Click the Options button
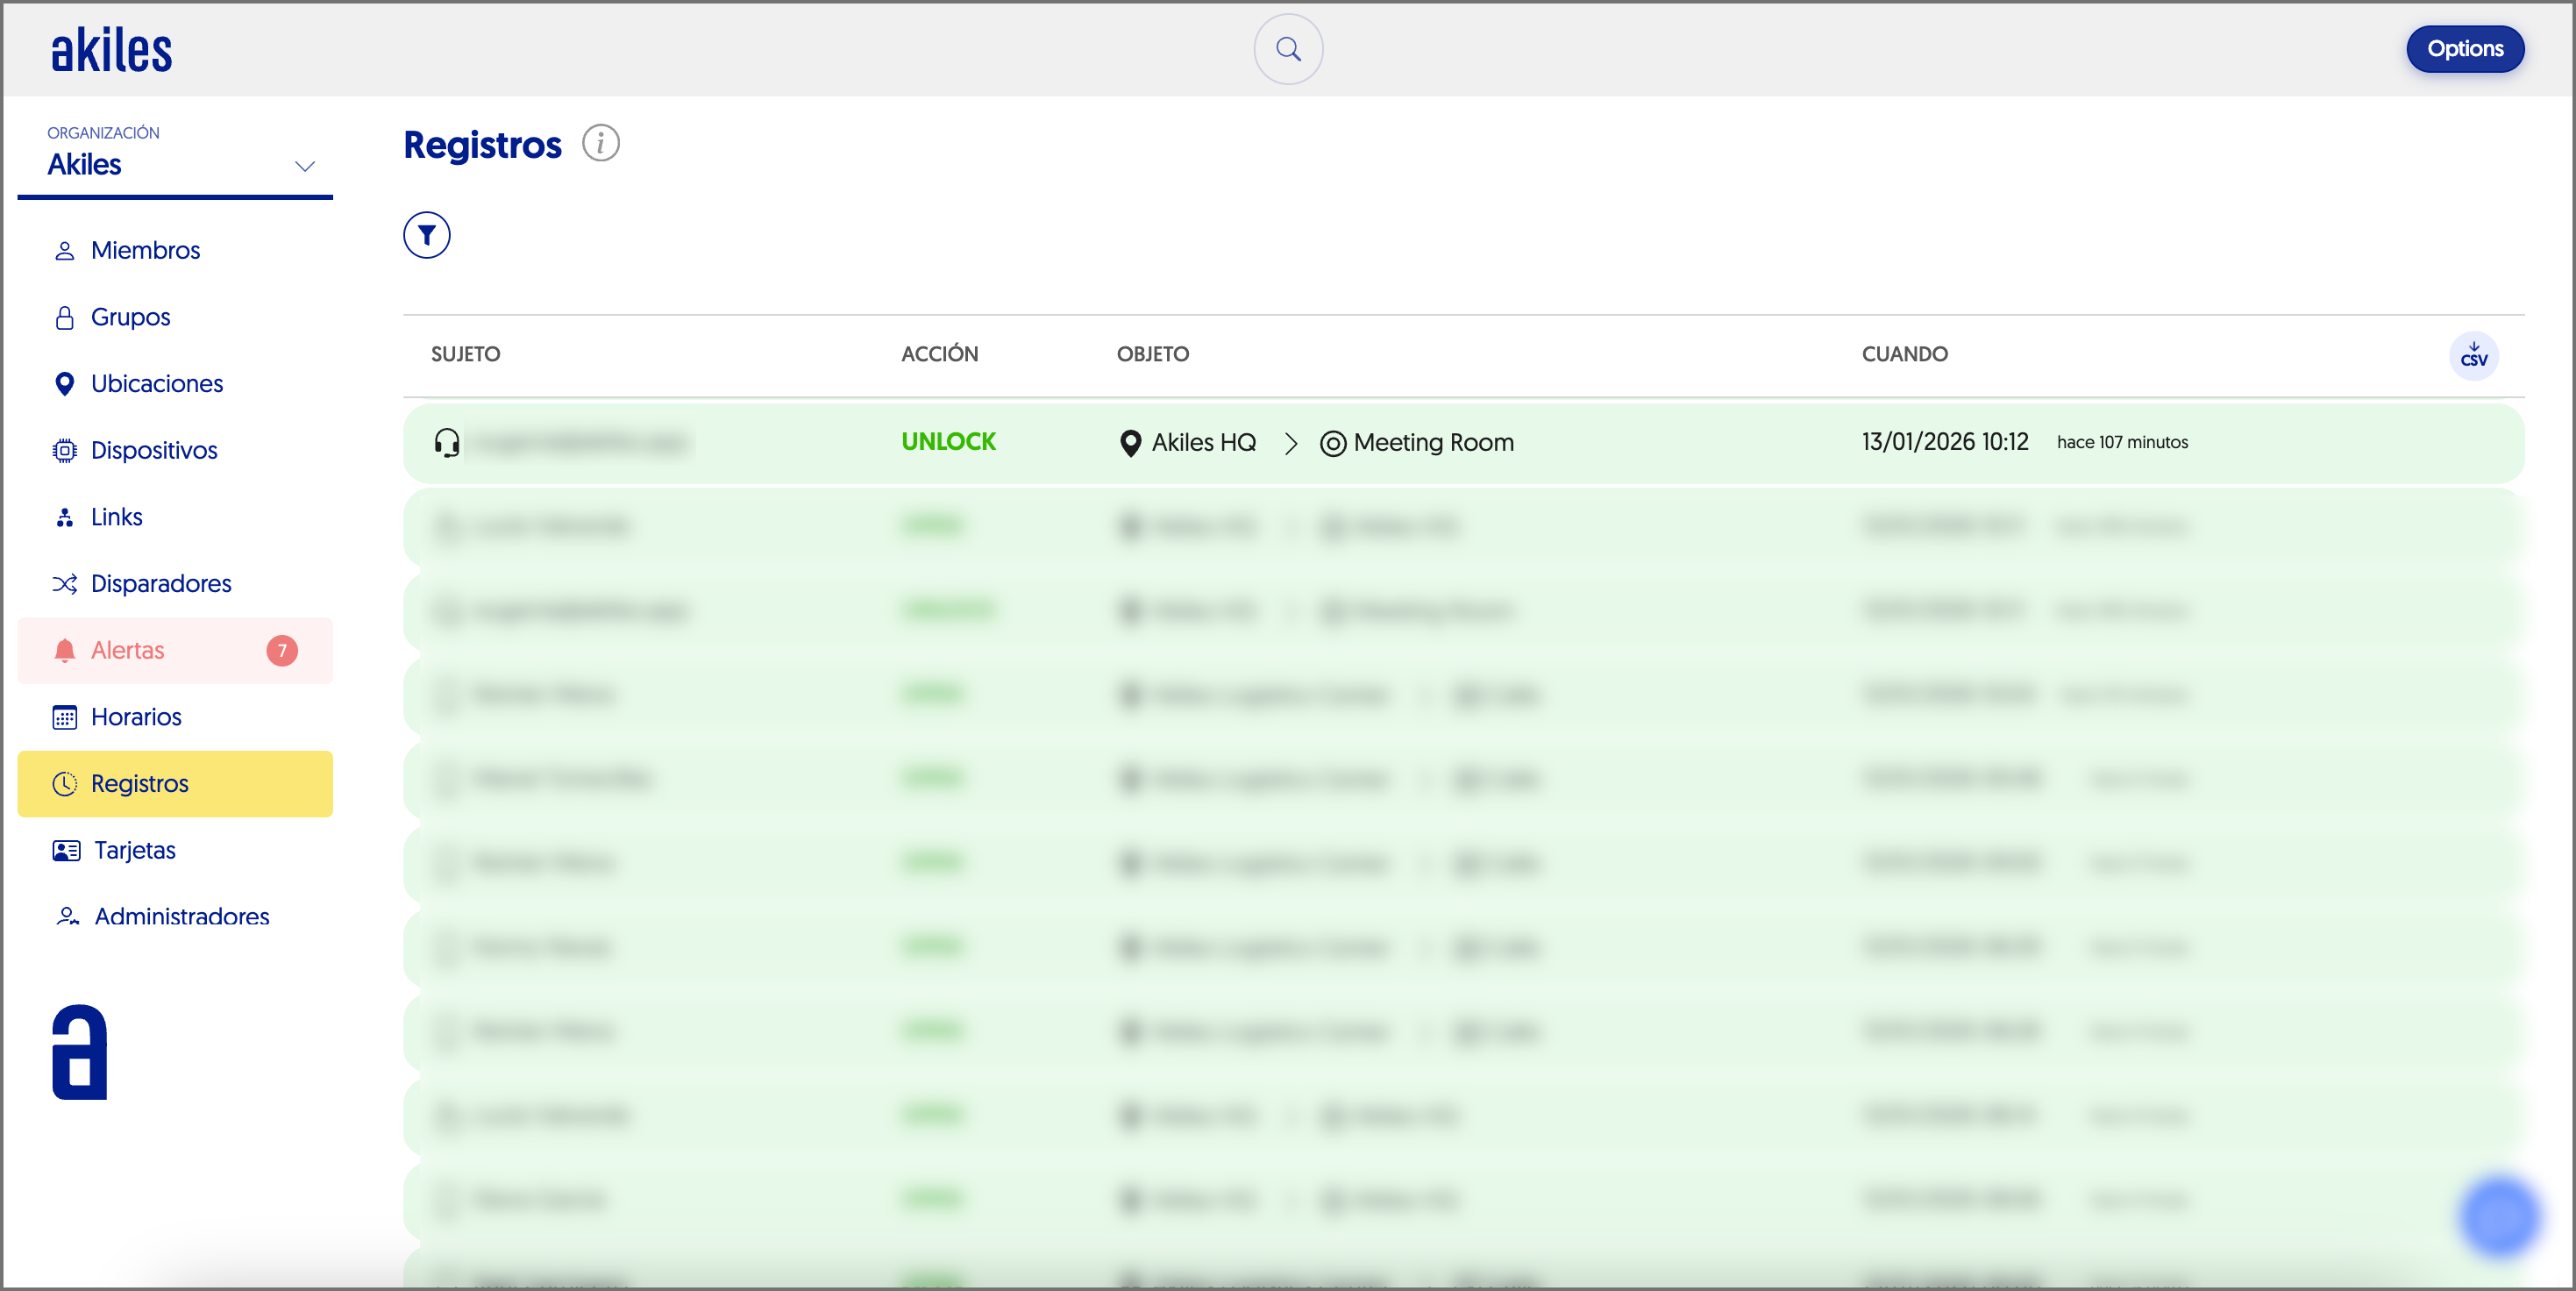Image resolution: width=2576 pixels, height=1291 pixels. 2464,49
